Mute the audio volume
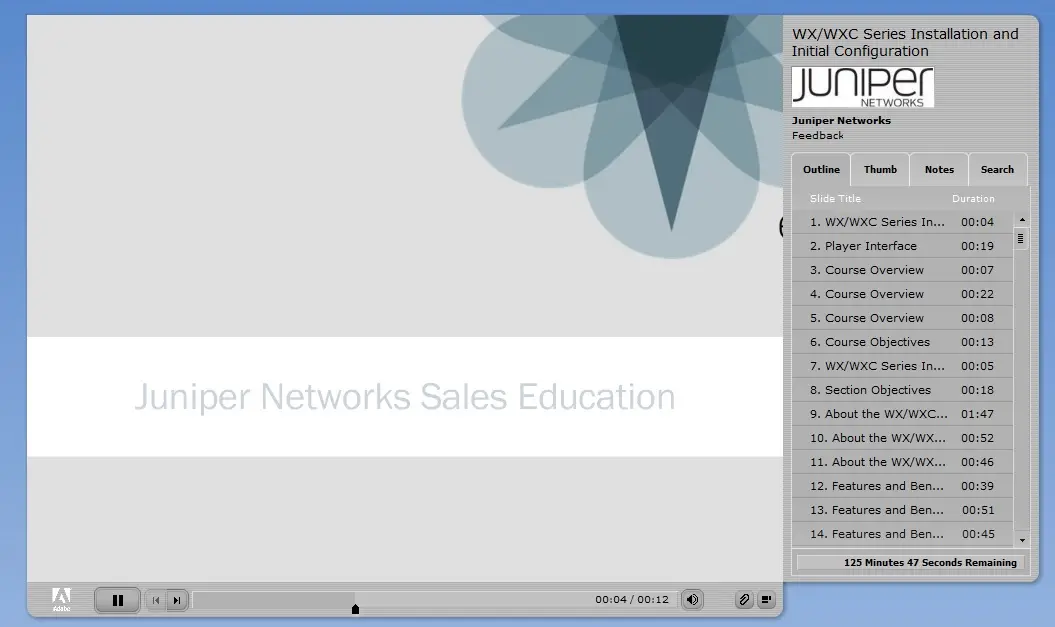The width and height of the screenshot is (1055, 627). coord(692,599)
